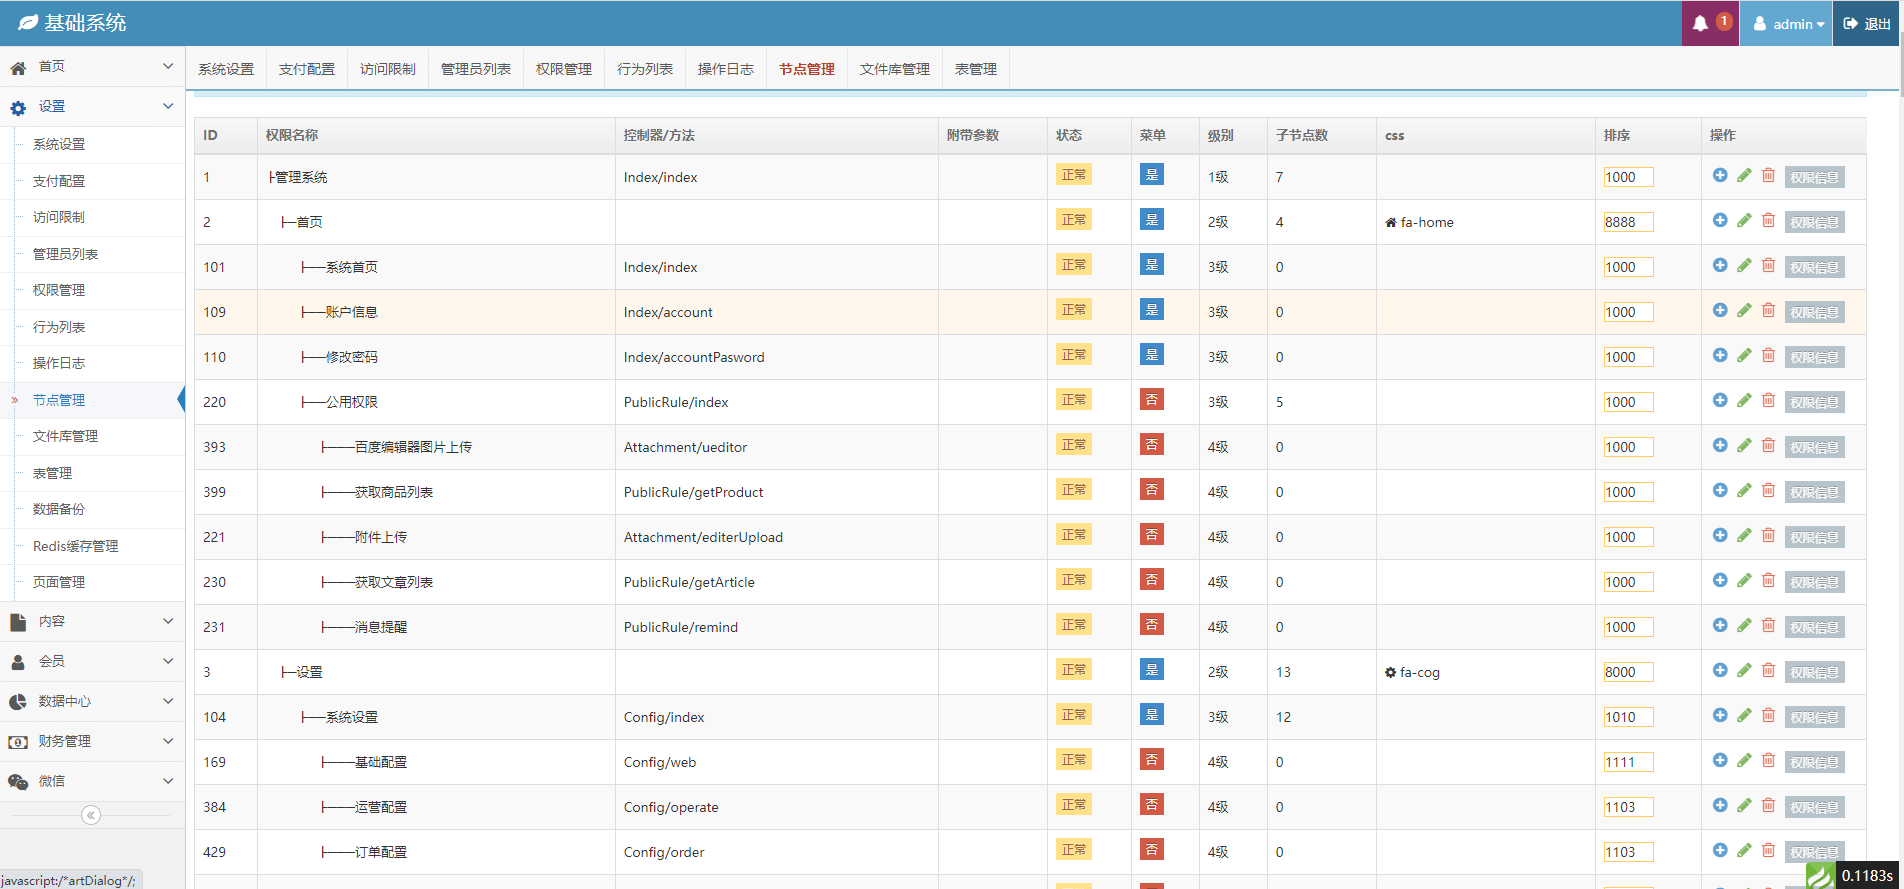Click the add icon for 管理系统 row
1904x889 pixels.
tap(1720, 175)
